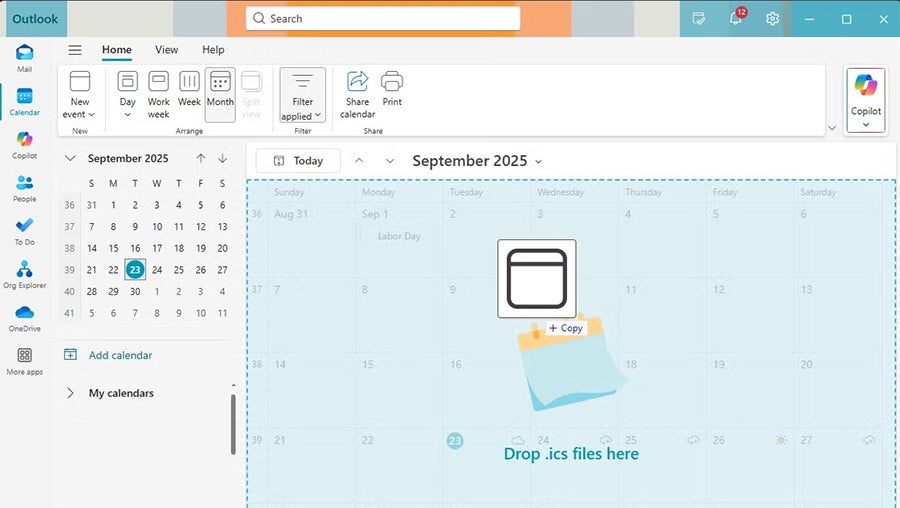Open the To Do app
The height and width of the screenshot is (508, 900).
[x=24, y=230]
